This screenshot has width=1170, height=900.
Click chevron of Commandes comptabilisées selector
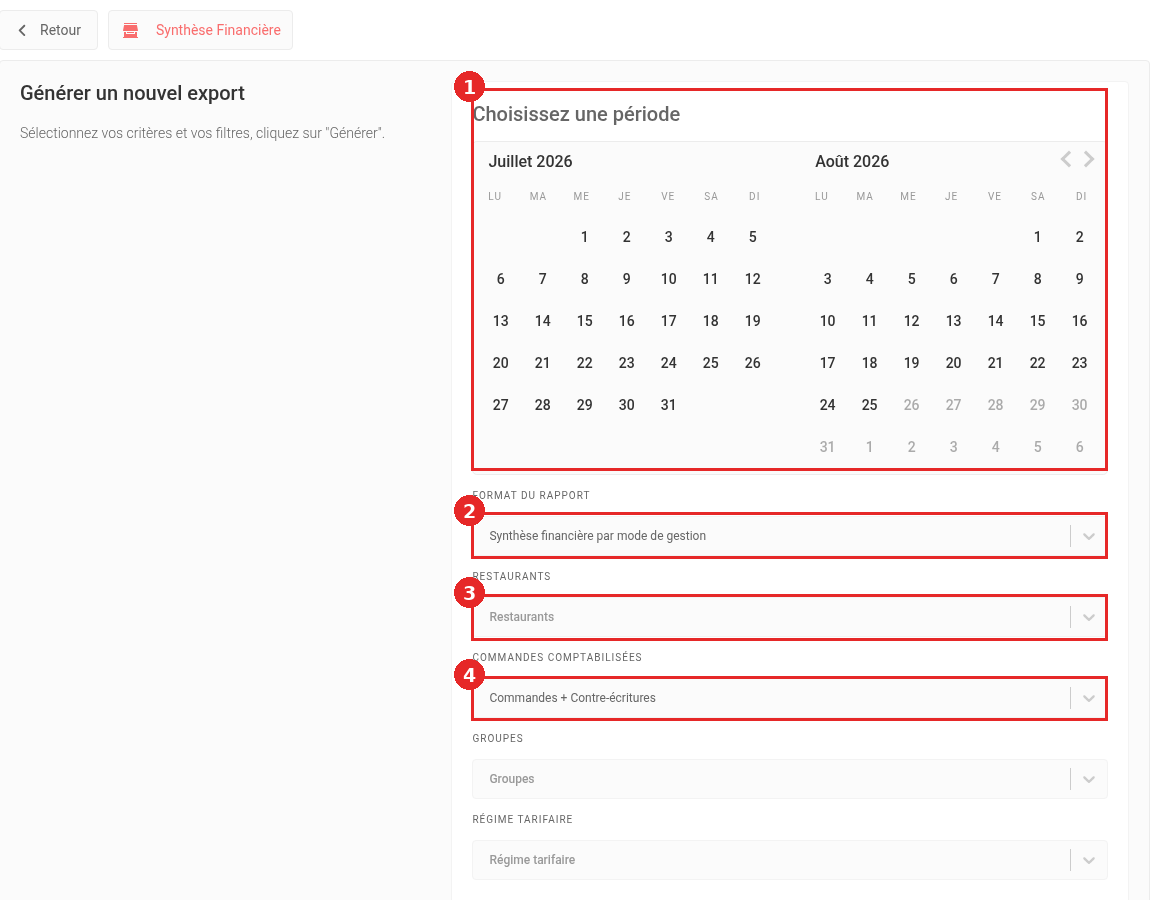1089,698
